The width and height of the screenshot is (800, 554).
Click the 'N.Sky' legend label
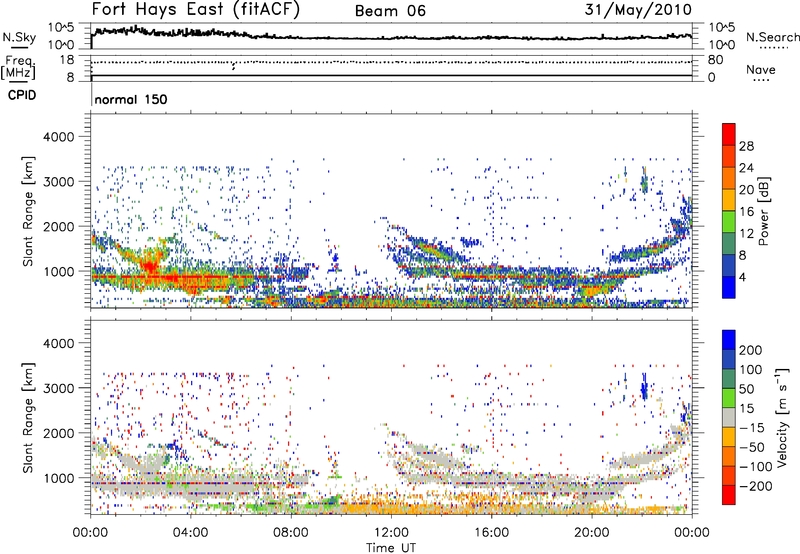click(x=19, y=37)
